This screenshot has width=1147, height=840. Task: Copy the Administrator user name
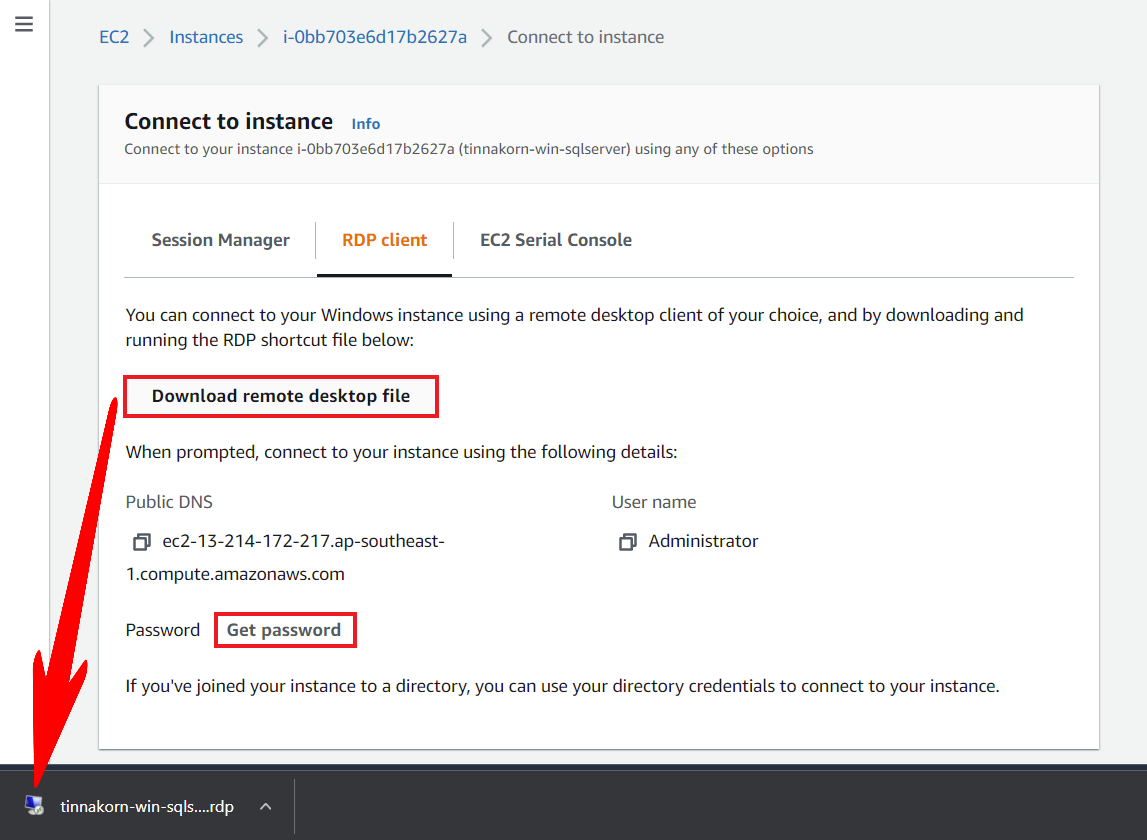[627, 541]
